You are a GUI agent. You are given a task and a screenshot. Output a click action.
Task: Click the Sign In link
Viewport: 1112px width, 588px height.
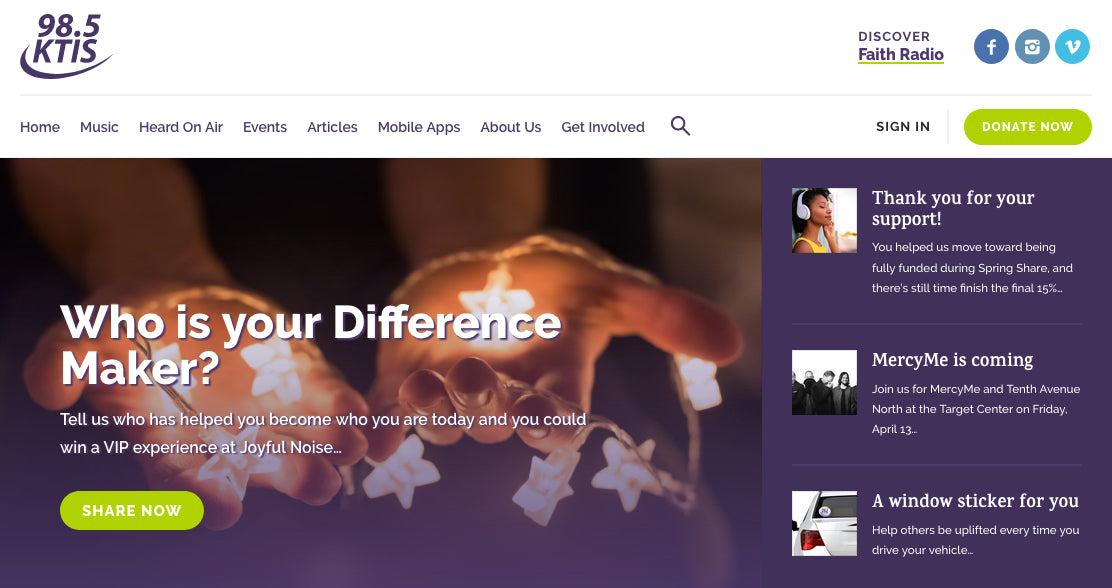tap(903, 127)
